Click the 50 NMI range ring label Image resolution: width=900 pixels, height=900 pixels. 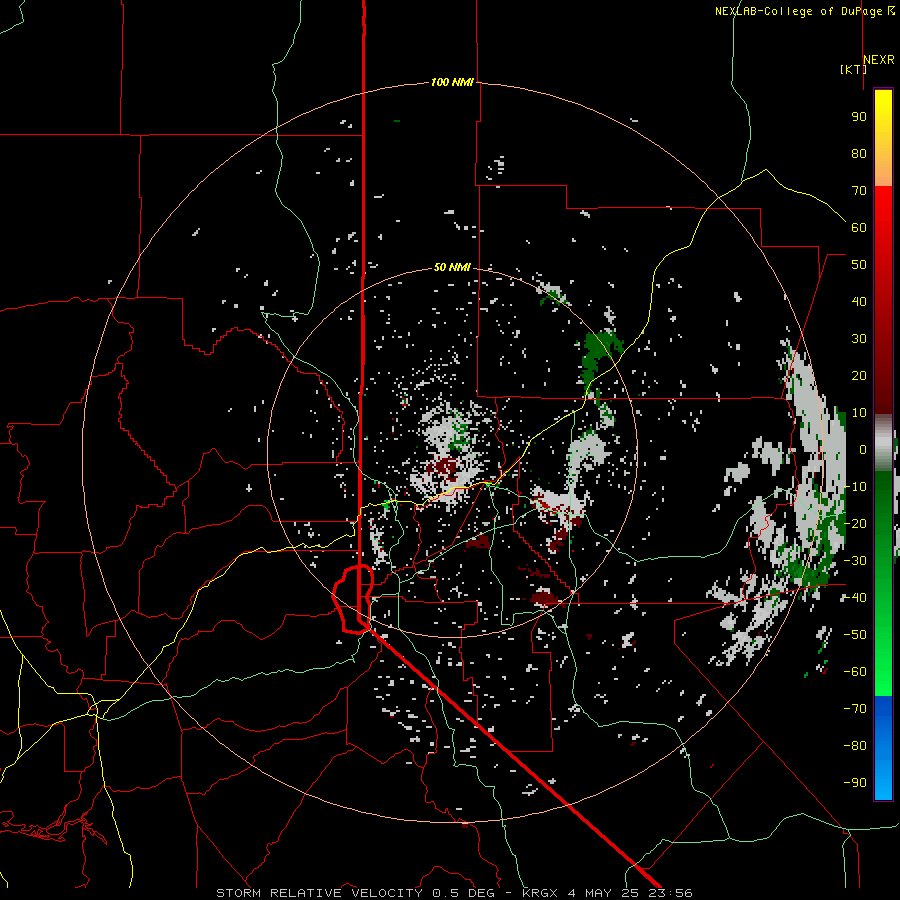[452, 267]
